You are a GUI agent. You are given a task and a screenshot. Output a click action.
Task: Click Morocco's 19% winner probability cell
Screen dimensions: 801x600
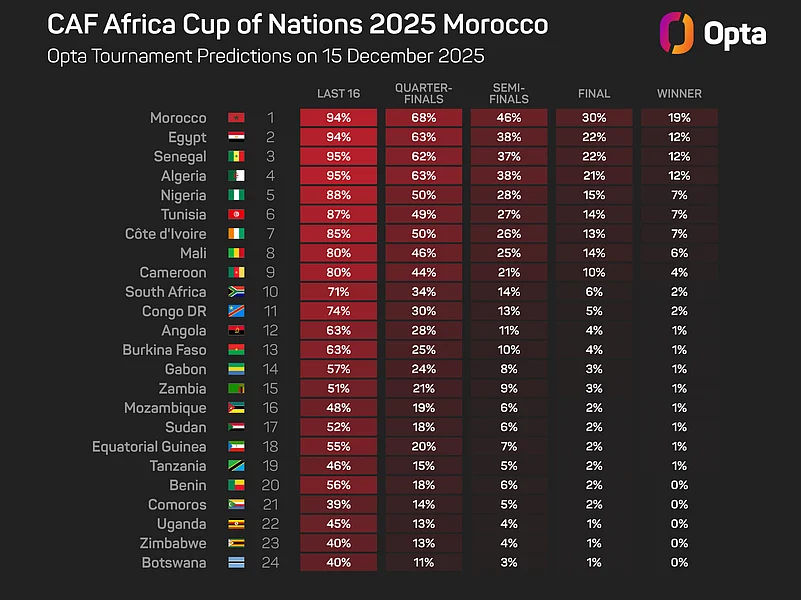click(679, 118)
